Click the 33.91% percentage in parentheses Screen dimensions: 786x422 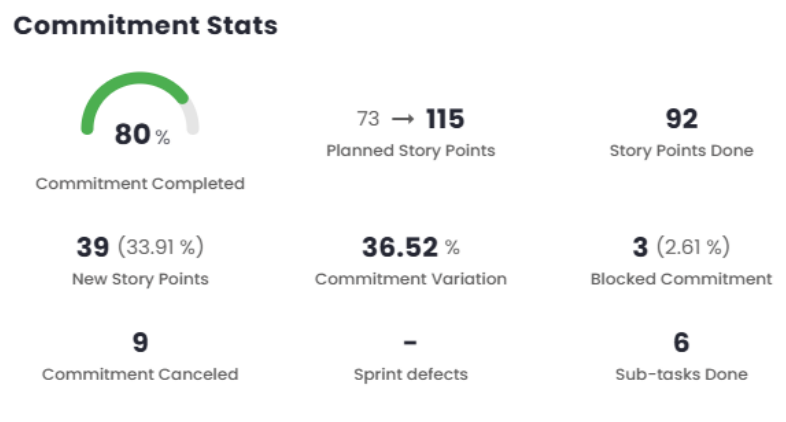pyautogui.click(x=161, y=246)
